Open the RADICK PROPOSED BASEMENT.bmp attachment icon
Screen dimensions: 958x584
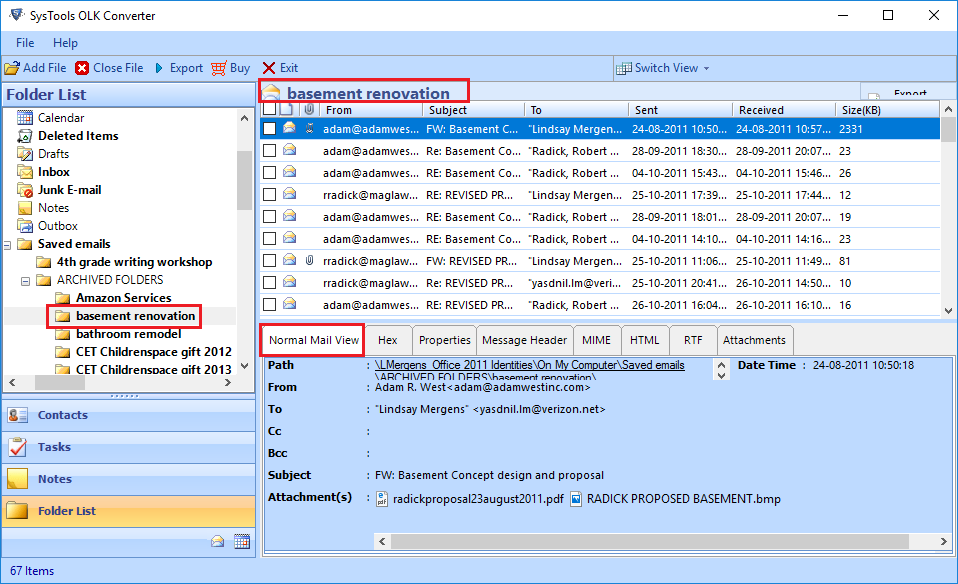coord(576,499)
